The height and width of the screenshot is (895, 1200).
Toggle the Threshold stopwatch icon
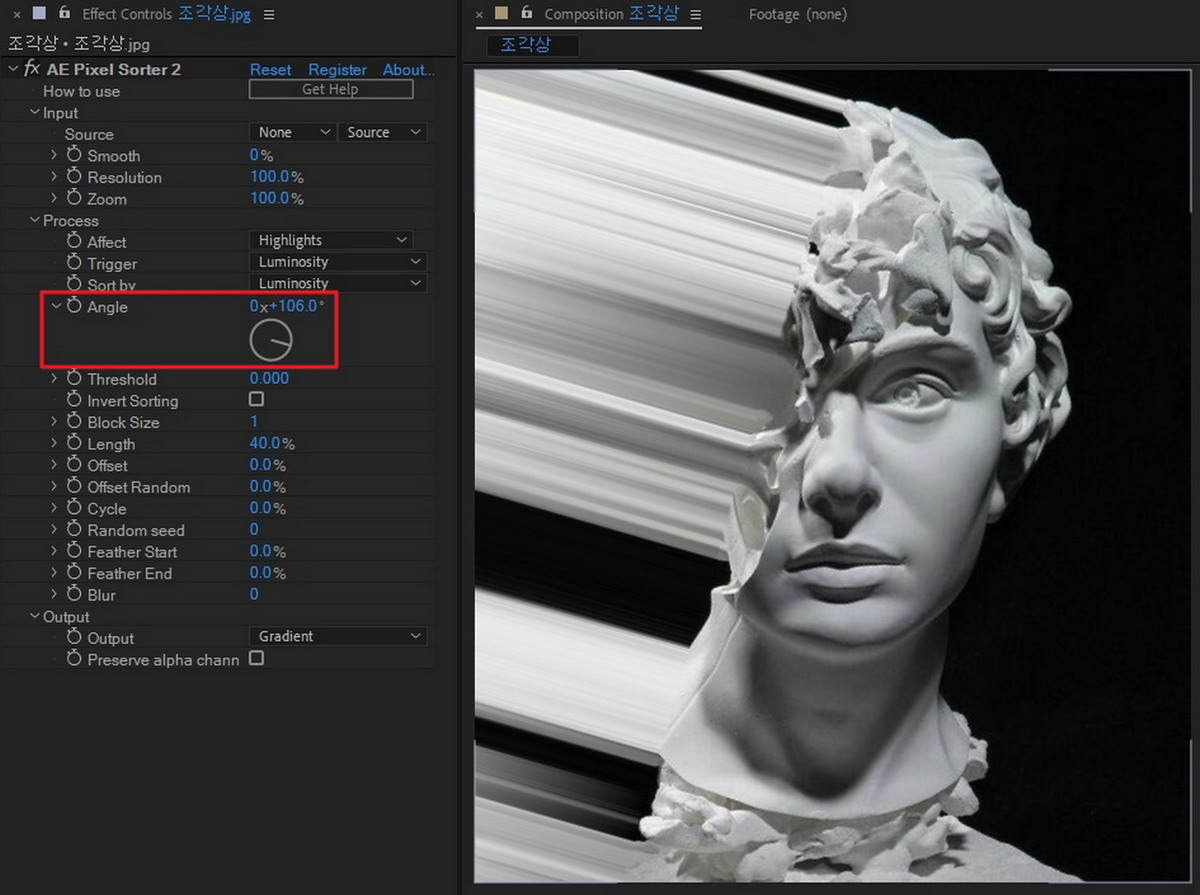click(74, 379)
